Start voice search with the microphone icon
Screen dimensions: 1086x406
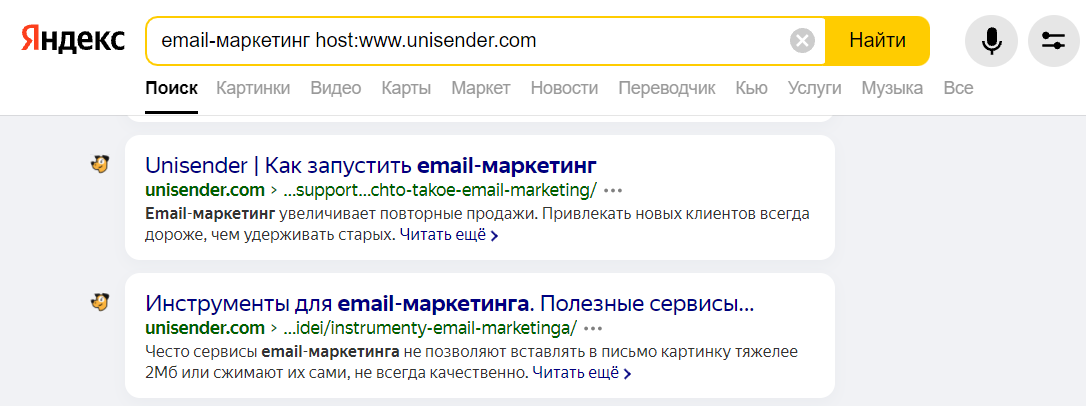[991, 41]
